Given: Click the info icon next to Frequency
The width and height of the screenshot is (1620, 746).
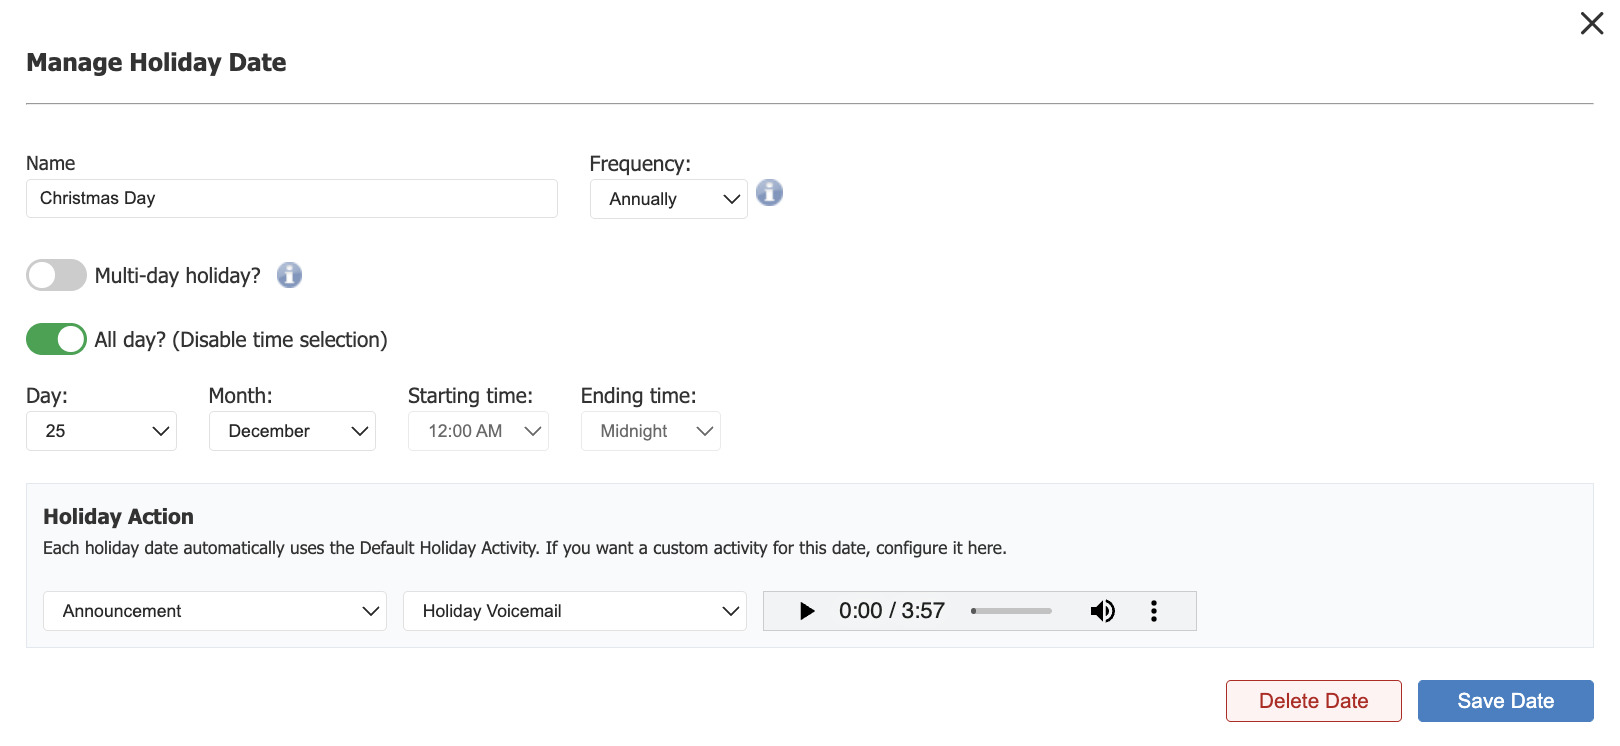Looking at the screenshot, I should (769, 192).
